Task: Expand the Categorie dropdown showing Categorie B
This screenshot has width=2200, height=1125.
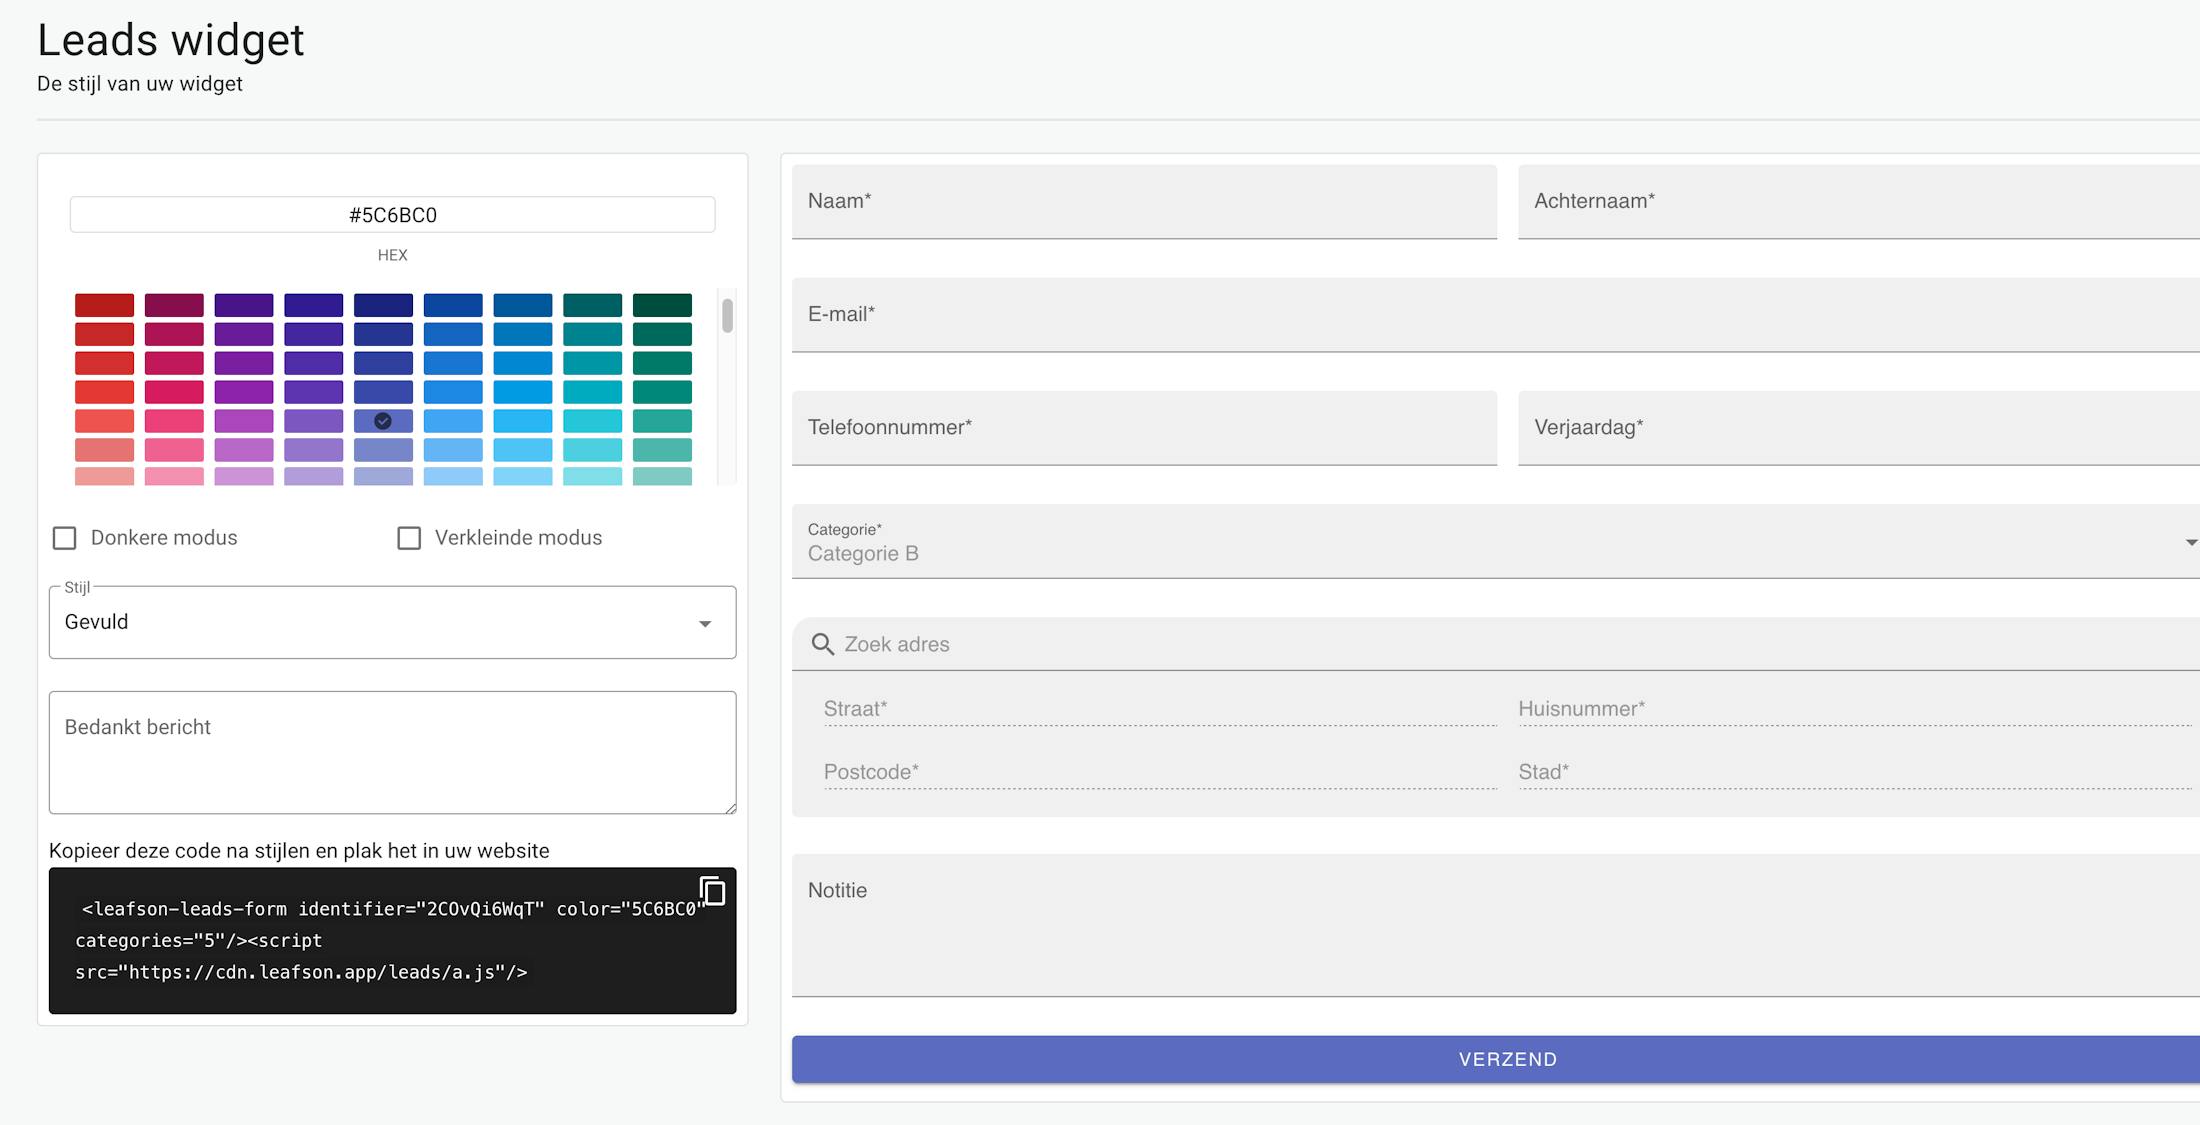Action: [x=1497, y=542]
